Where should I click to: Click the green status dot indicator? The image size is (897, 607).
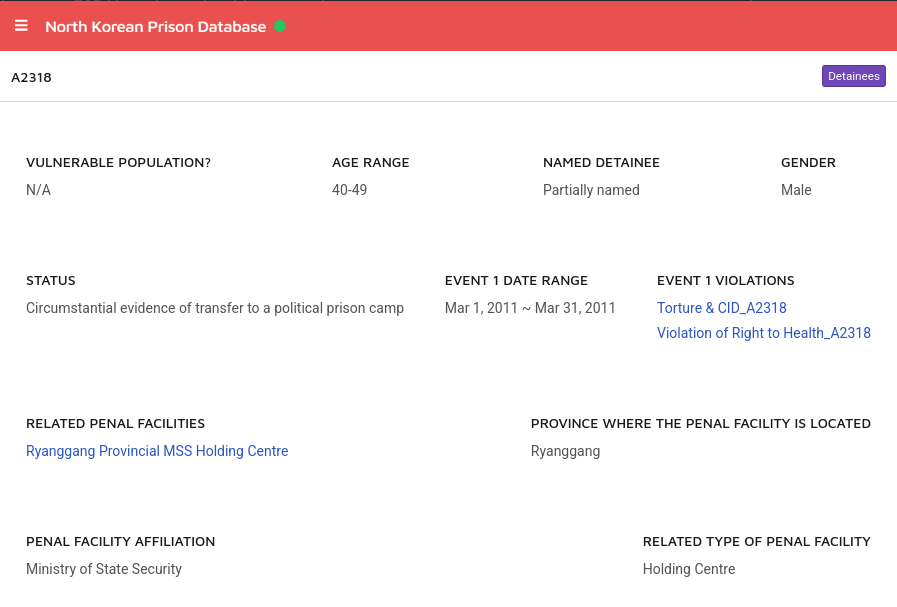(x=280, y=26)
